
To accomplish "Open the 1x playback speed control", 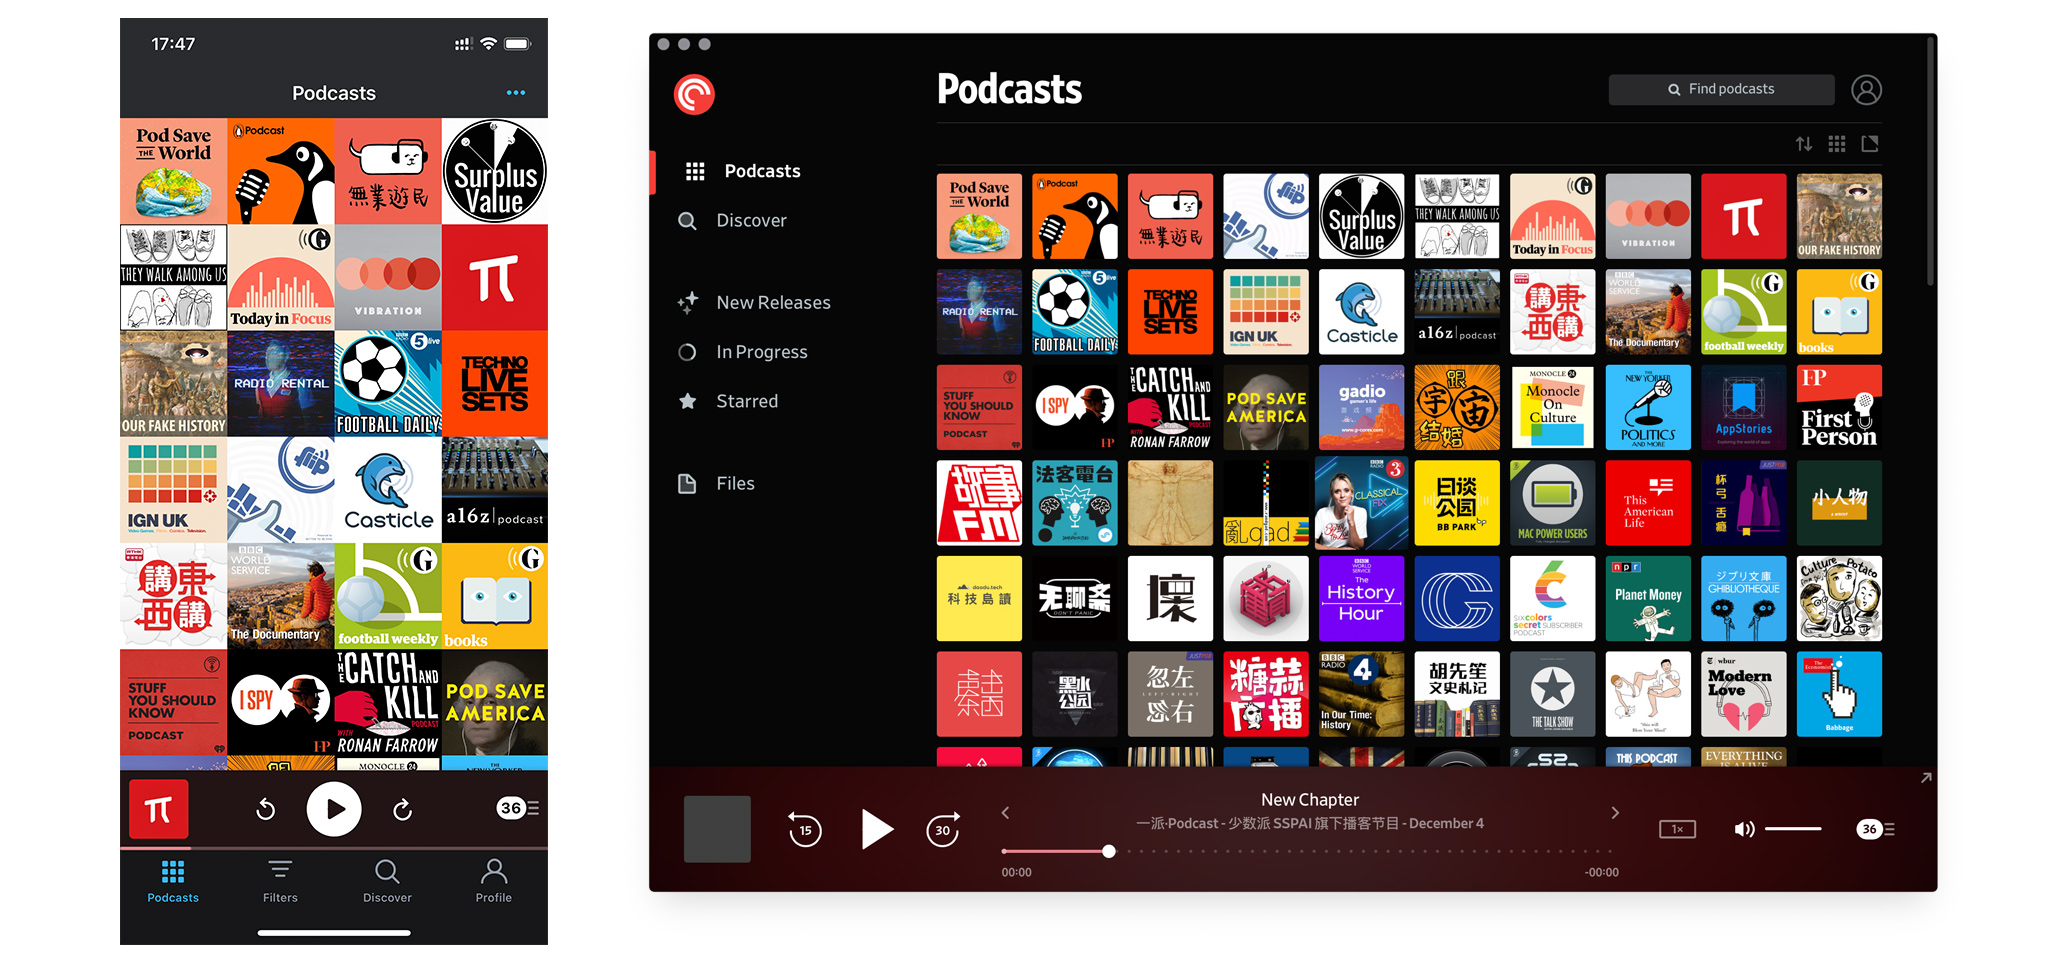I will (x=1677, y=829).
